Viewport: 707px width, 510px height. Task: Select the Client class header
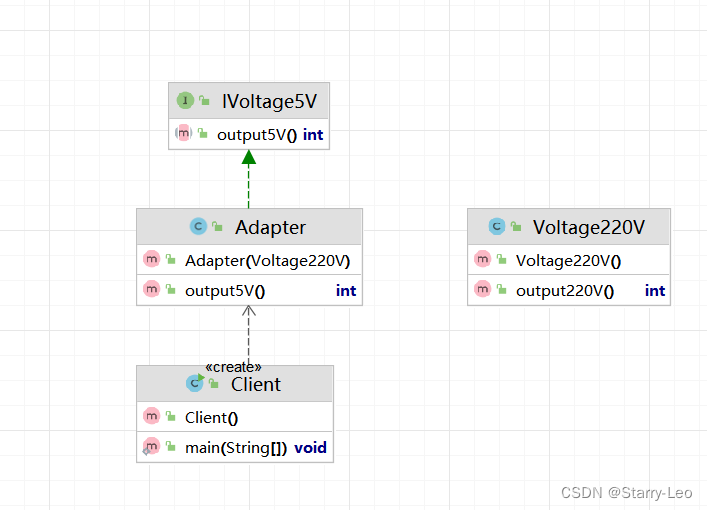point(235,384)
